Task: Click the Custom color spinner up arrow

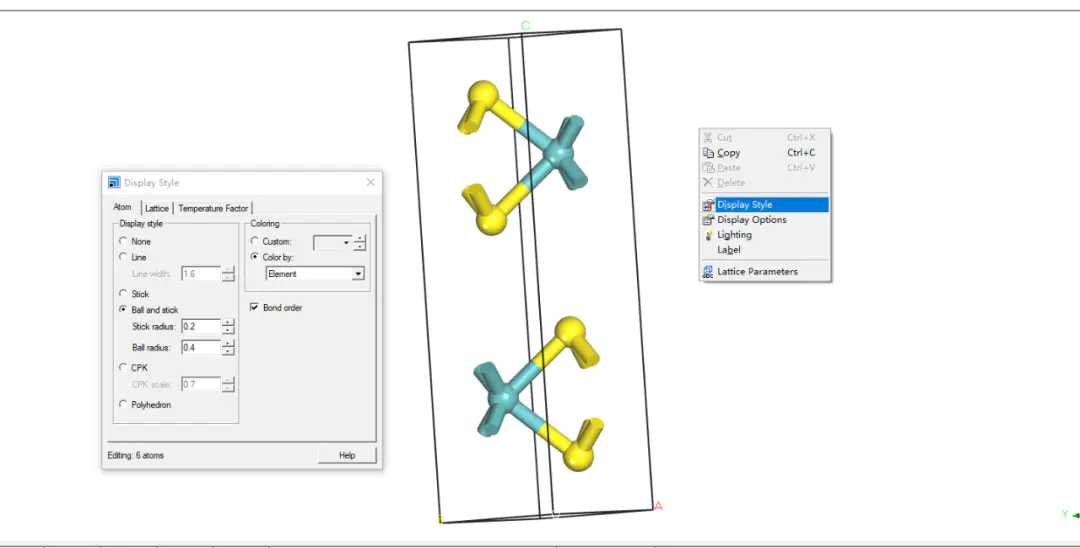Action: coord(359,239)
